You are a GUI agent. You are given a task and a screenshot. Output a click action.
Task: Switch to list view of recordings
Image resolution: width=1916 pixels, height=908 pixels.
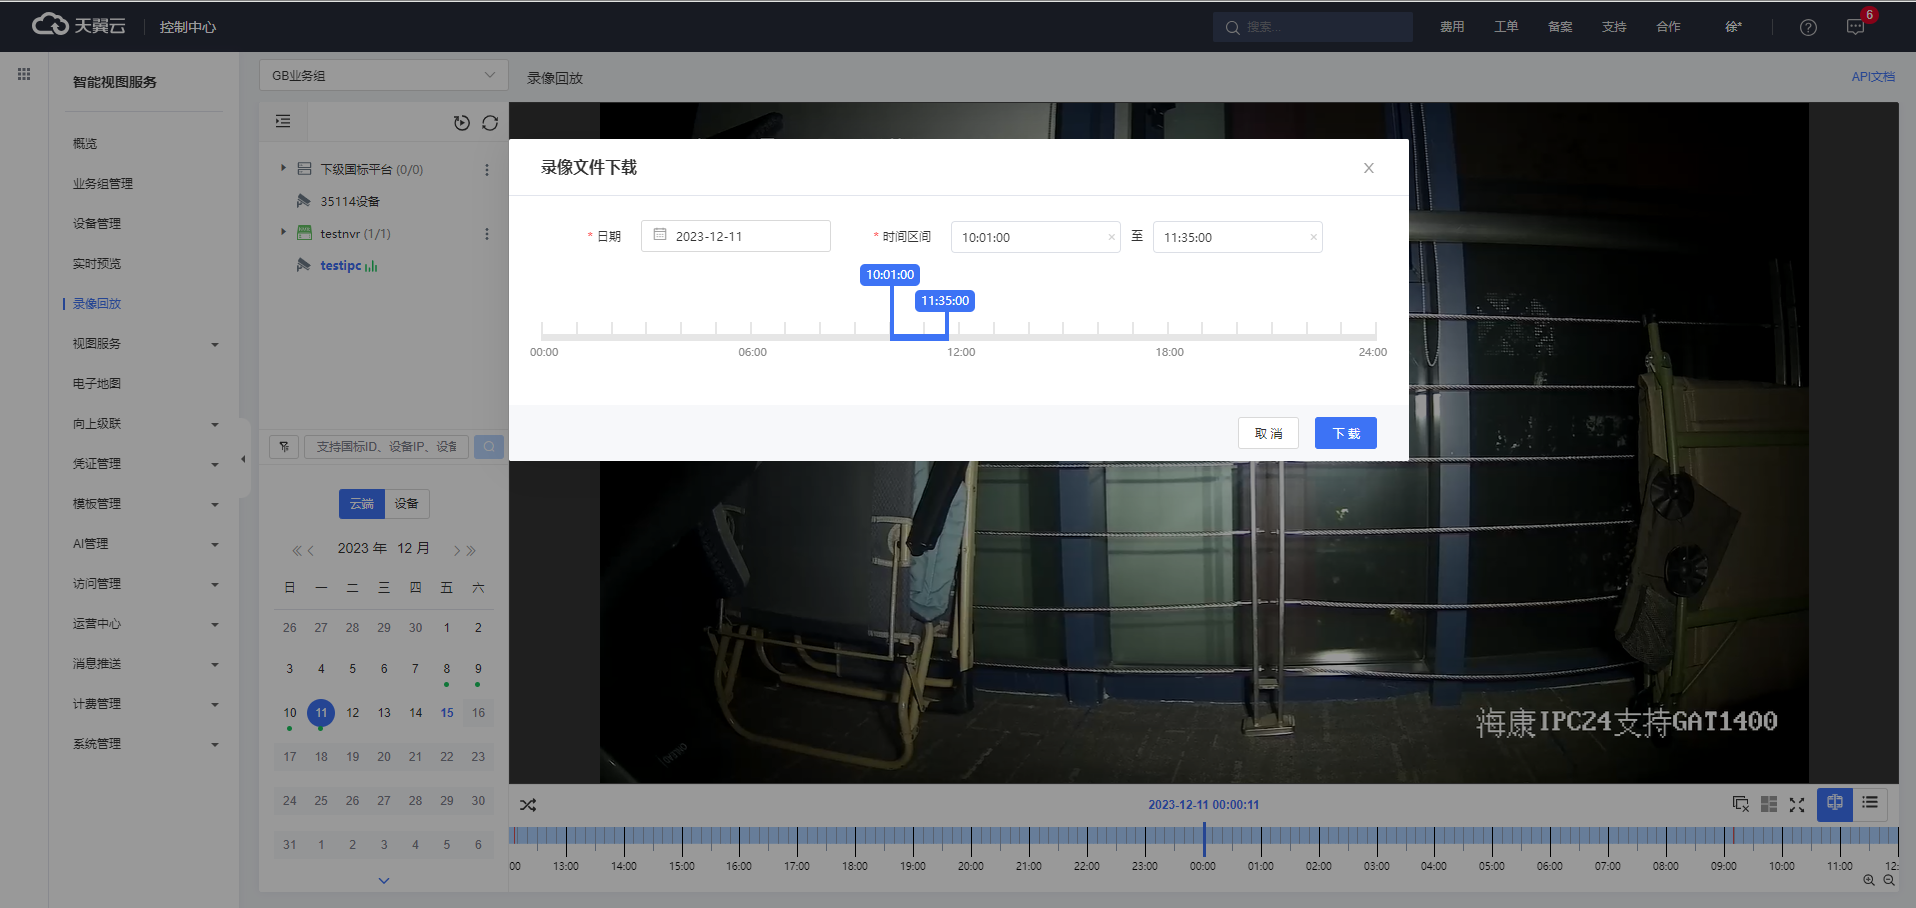(1870, 803)
